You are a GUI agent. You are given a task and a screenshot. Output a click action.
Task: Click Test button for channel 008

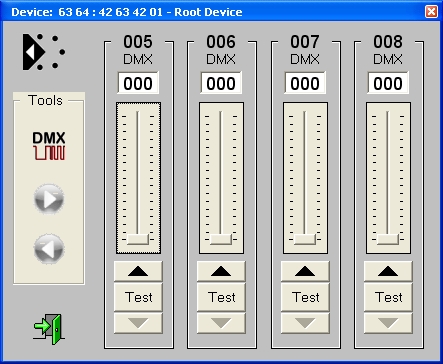tap(388, 297)
